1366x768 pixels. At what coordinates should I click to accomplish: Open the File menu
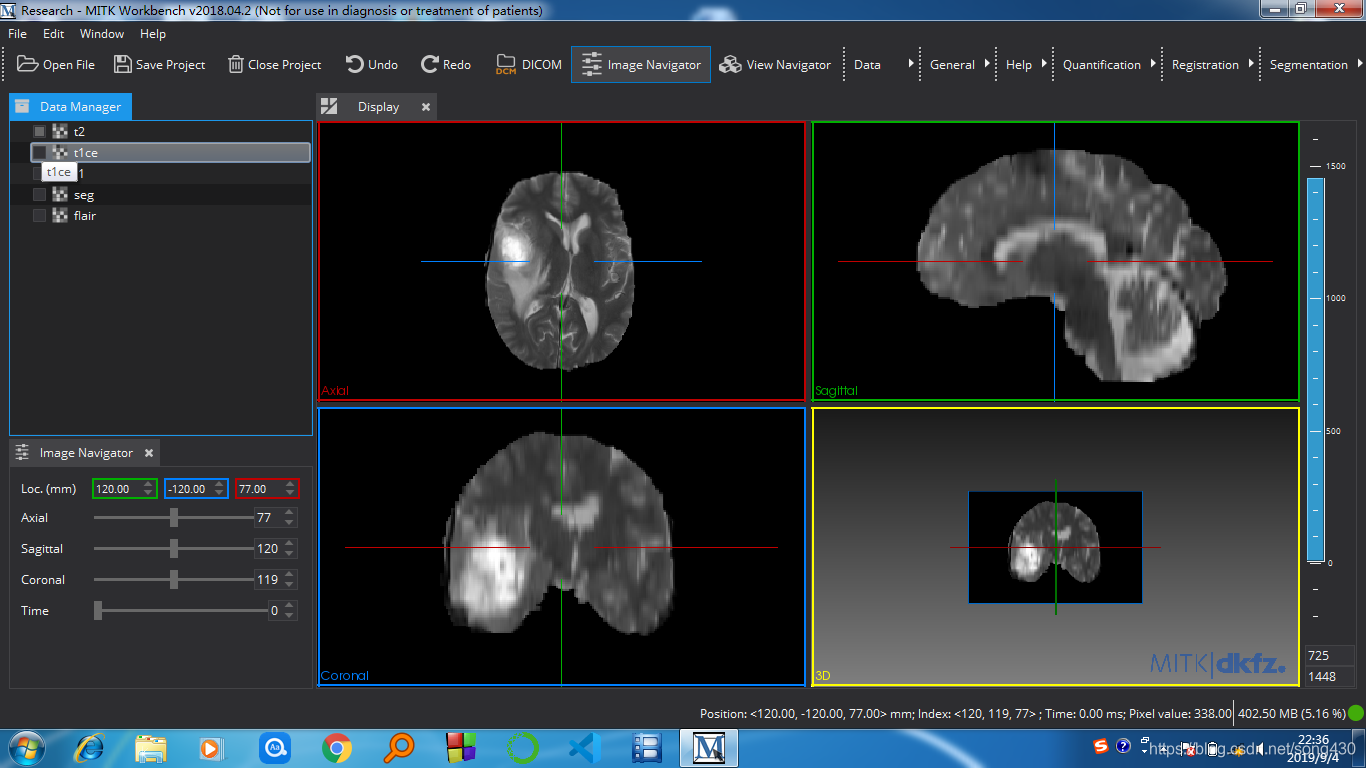tap(17, 33)
